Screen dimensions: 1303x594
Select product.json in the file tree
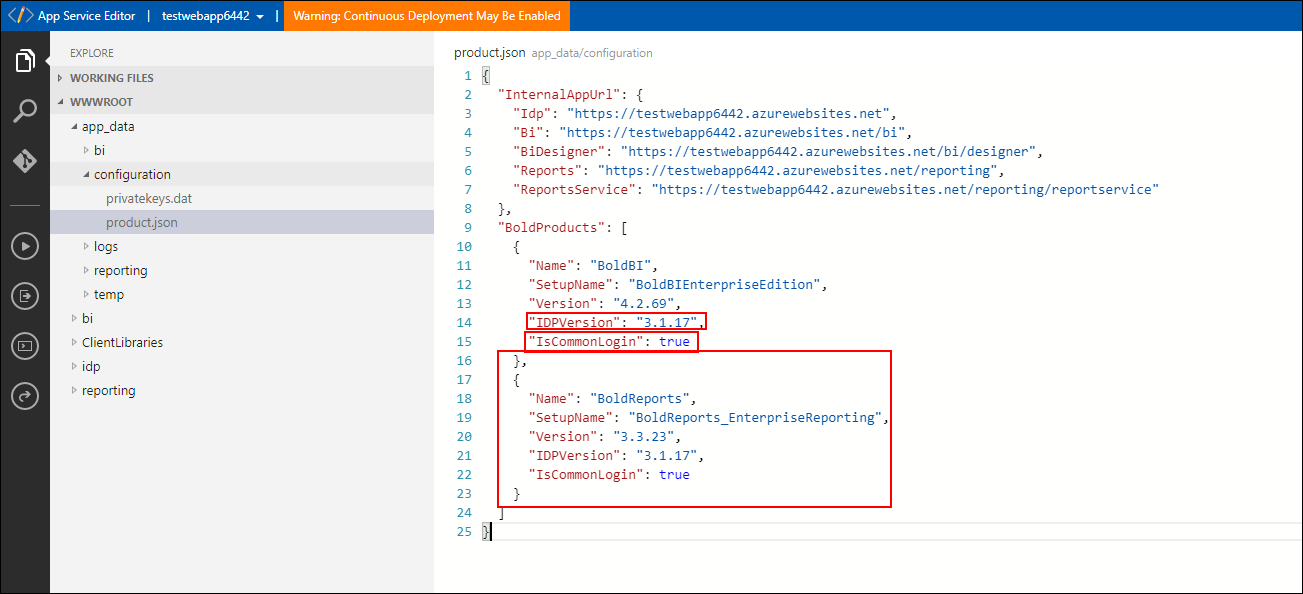click(242, 222)
